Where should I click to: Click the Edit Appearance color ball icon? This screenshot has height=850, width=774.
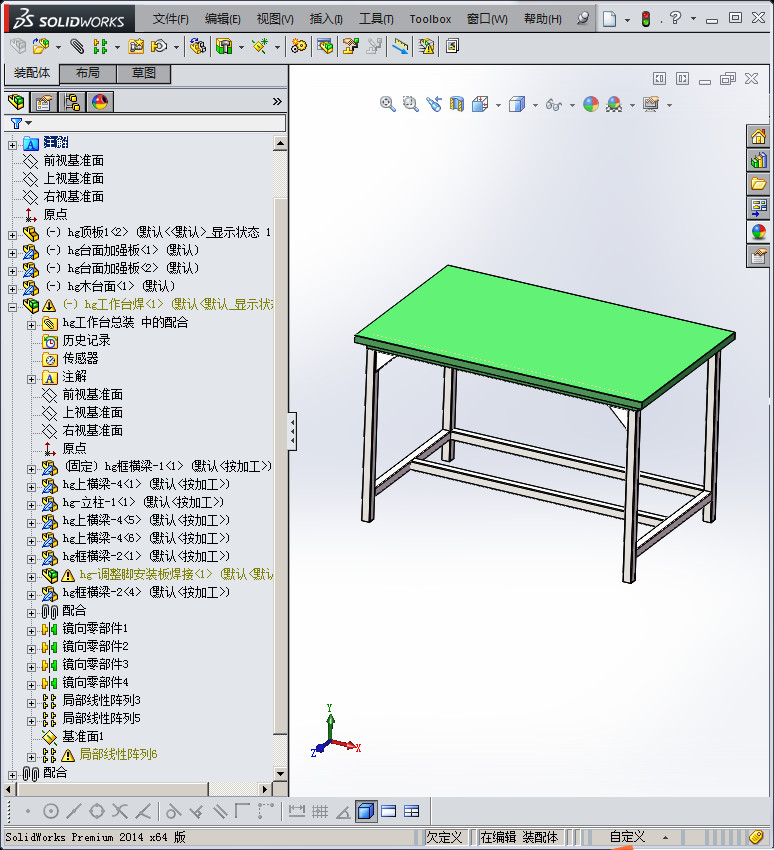coord(591,104)
